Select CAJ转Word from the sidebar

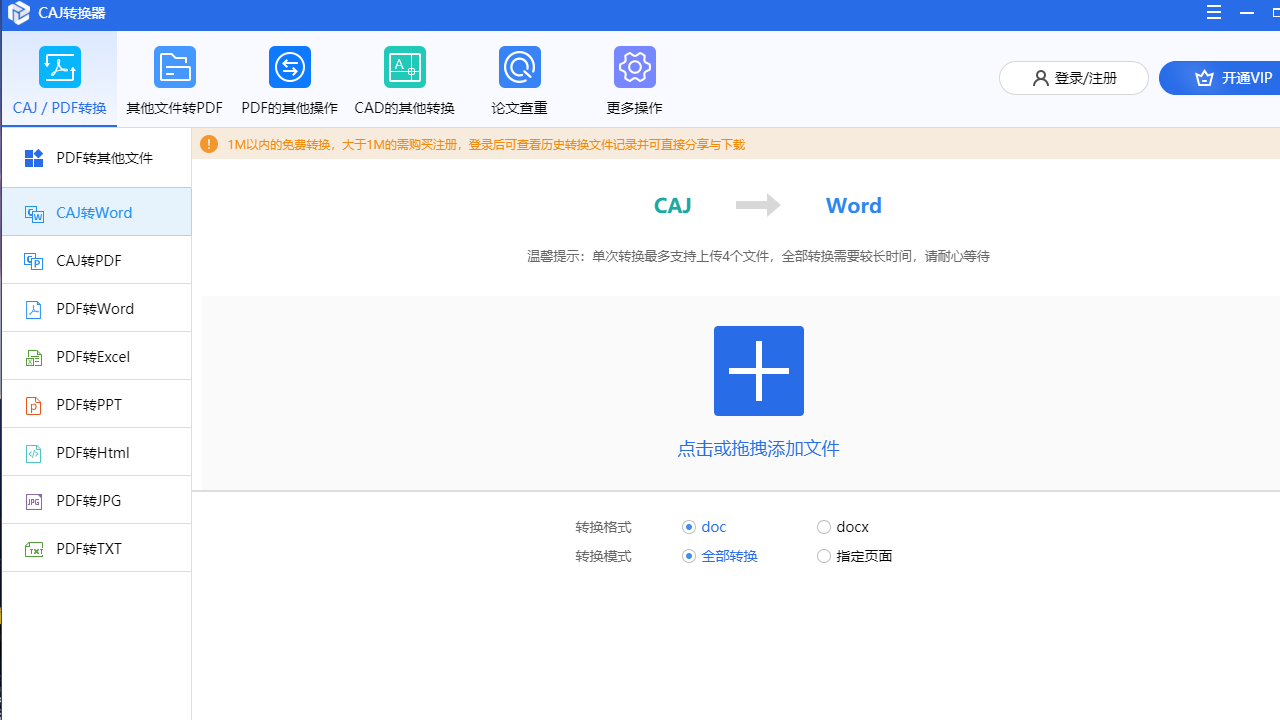pyautogui.click(x=95, y=212)
